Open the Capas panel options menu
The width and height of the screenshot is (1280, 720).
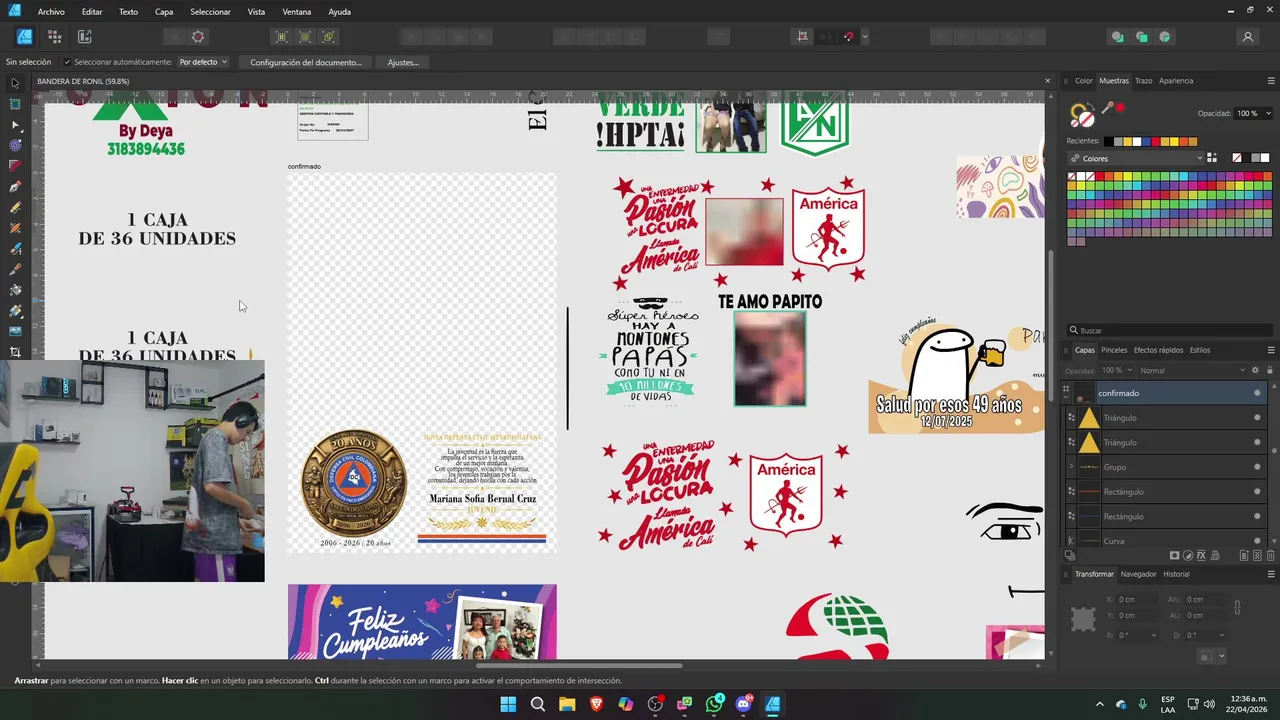(1271, 350)
